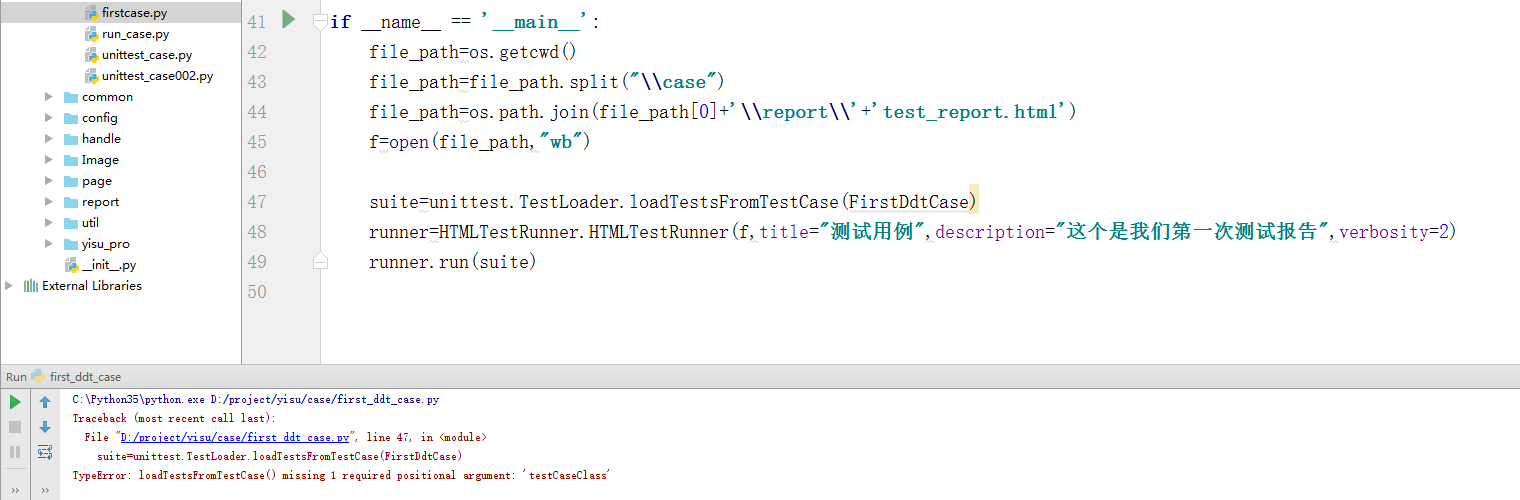Screen dimensions: 1520x500
Task: Toggle soft-wrap in Run console
Action: (45, 452)
